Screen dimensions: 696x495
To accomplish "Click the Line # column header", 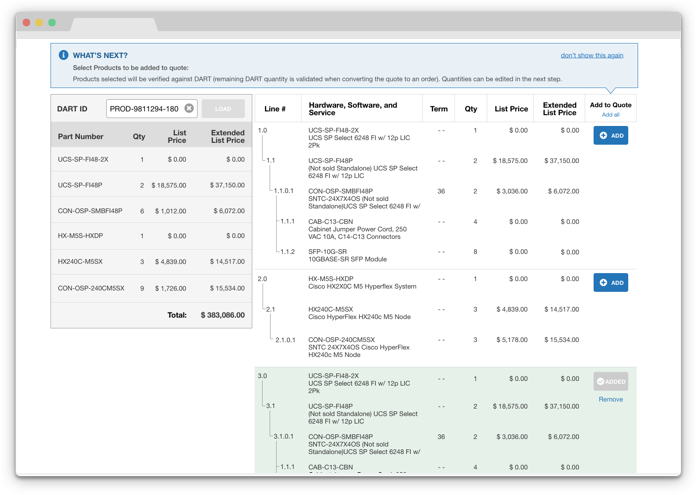I will click(275, 109).
